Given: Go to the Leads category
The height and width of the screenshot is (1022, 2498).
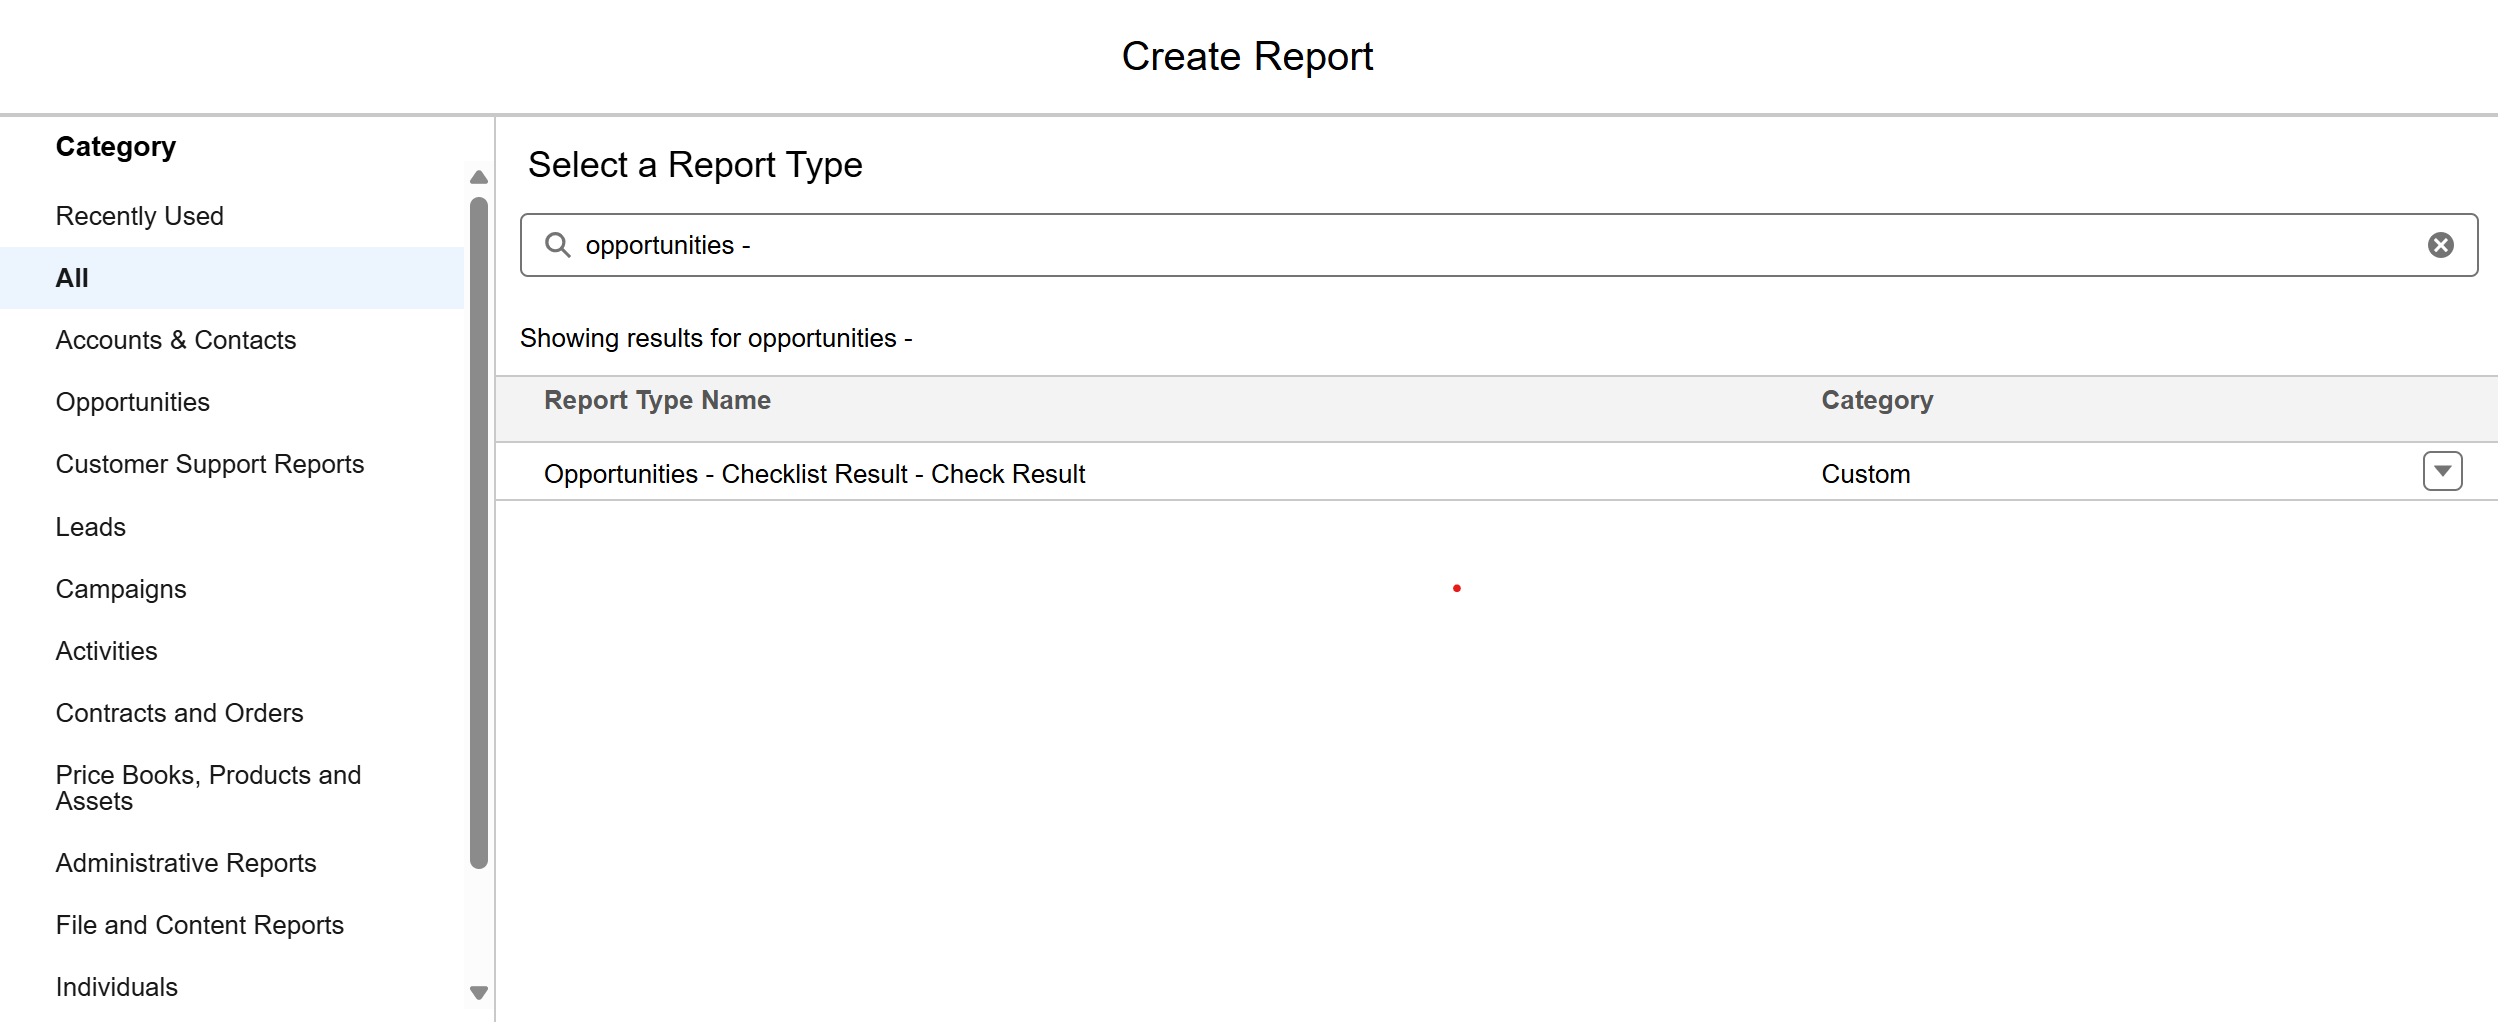Looking at the screenshot, I should pos(91,527).
